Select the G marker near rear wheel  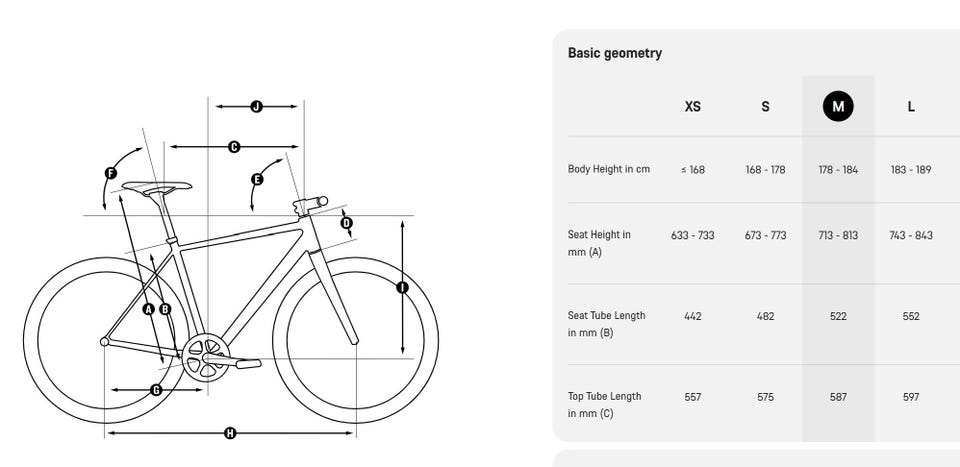(x=156, y=390)
